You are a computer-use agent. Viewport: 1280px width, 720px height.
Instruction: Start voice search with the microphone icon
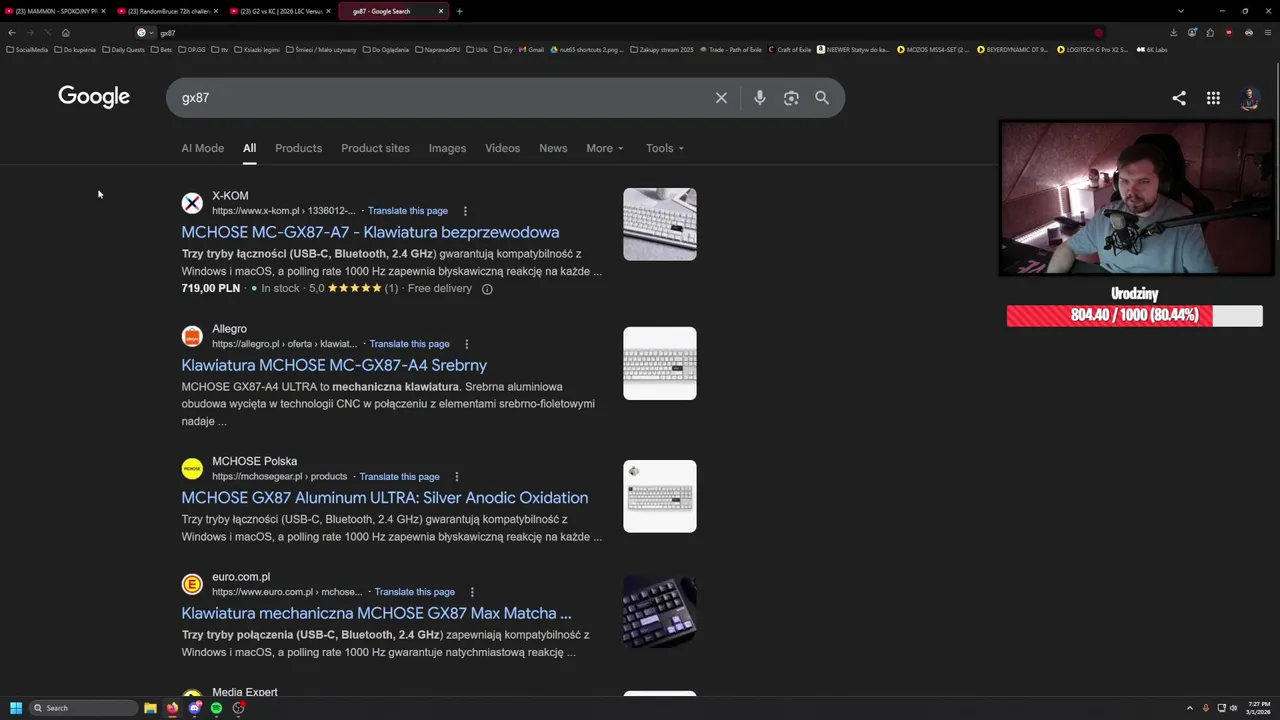pos(760,98)
